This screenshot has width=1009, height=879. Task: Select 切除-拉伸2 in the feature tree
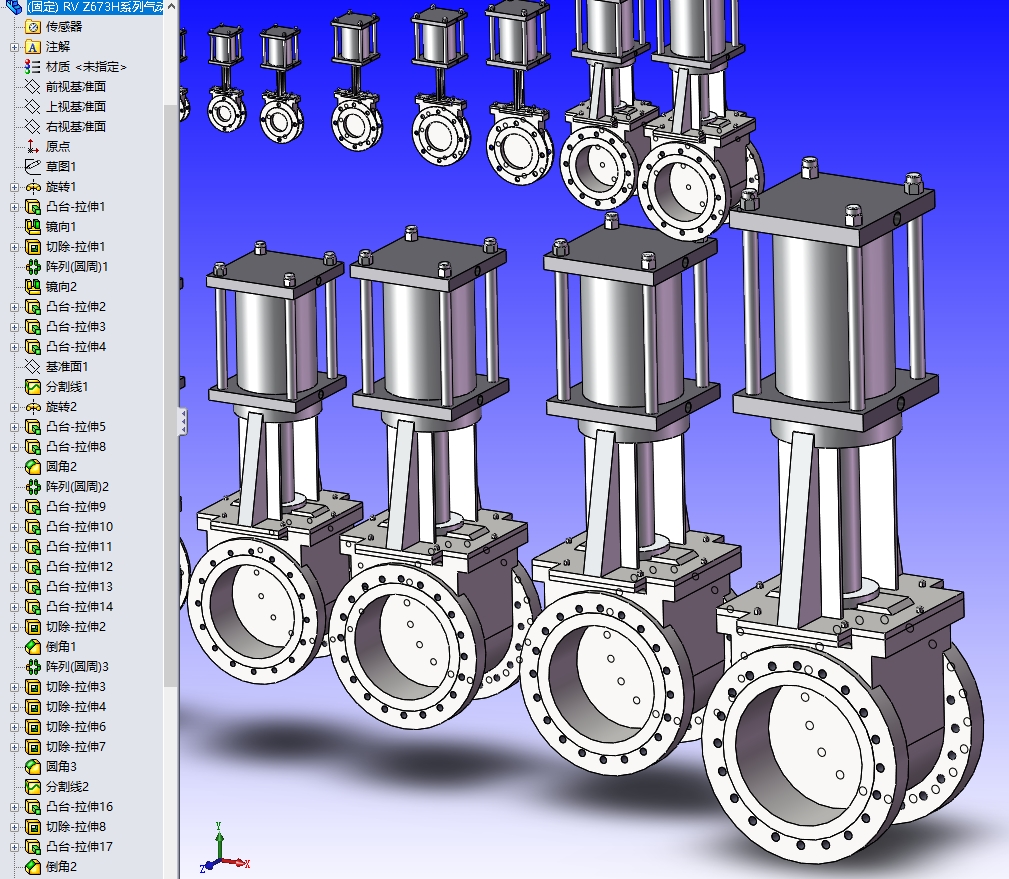pos(75,626)
